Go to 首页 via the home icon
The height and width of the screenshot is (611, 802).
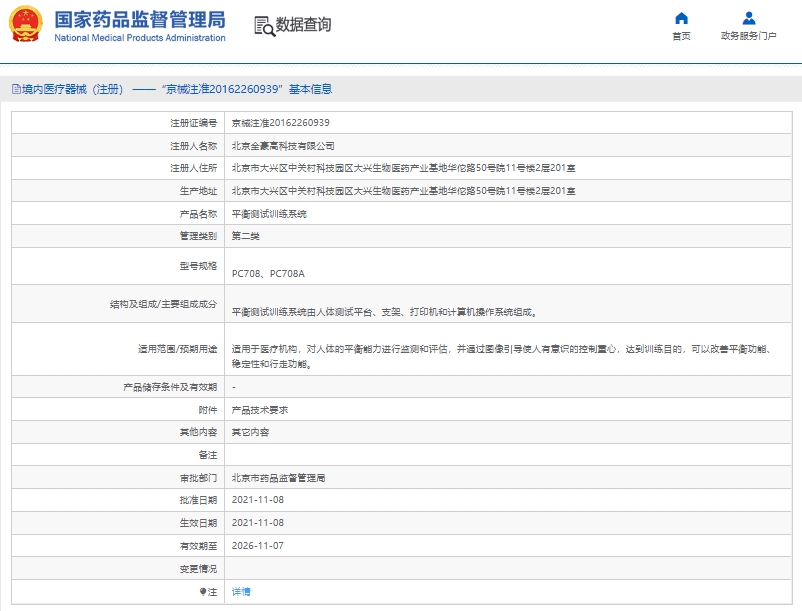(681, 18)
